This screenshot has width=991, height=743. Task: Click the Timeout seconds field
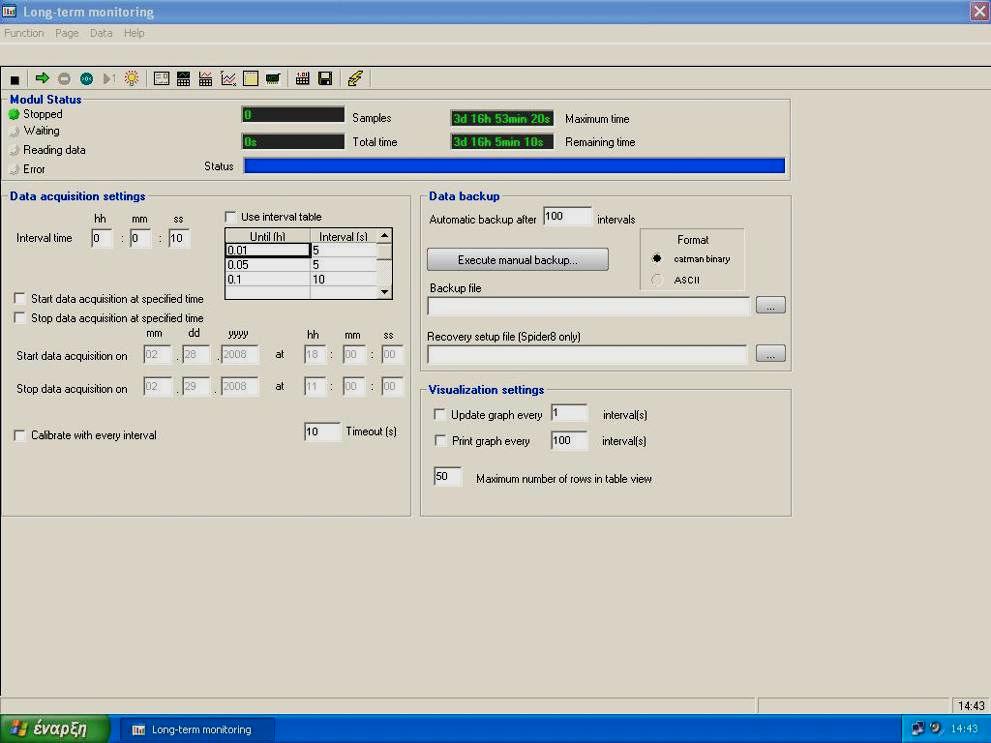[x=322, y=432]
